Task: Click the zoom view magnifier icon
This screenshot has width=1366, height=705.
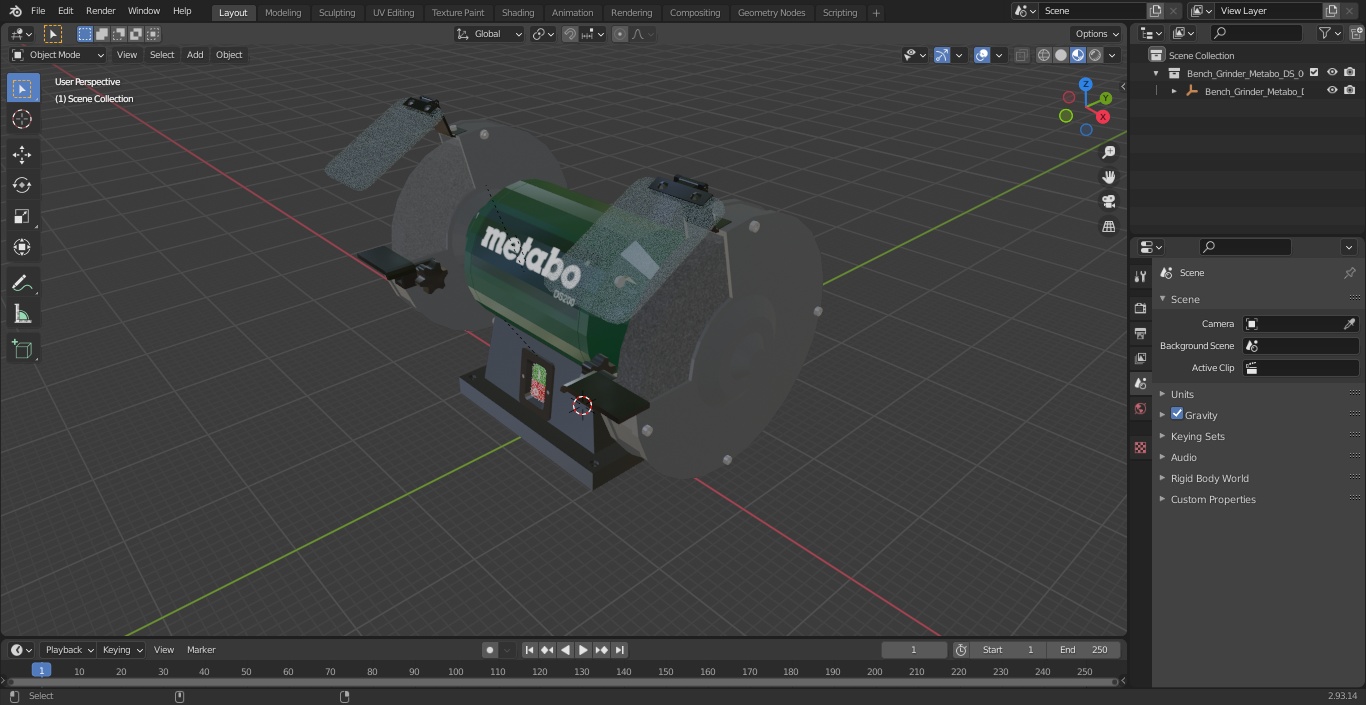Action: (x=1108, y=152)
